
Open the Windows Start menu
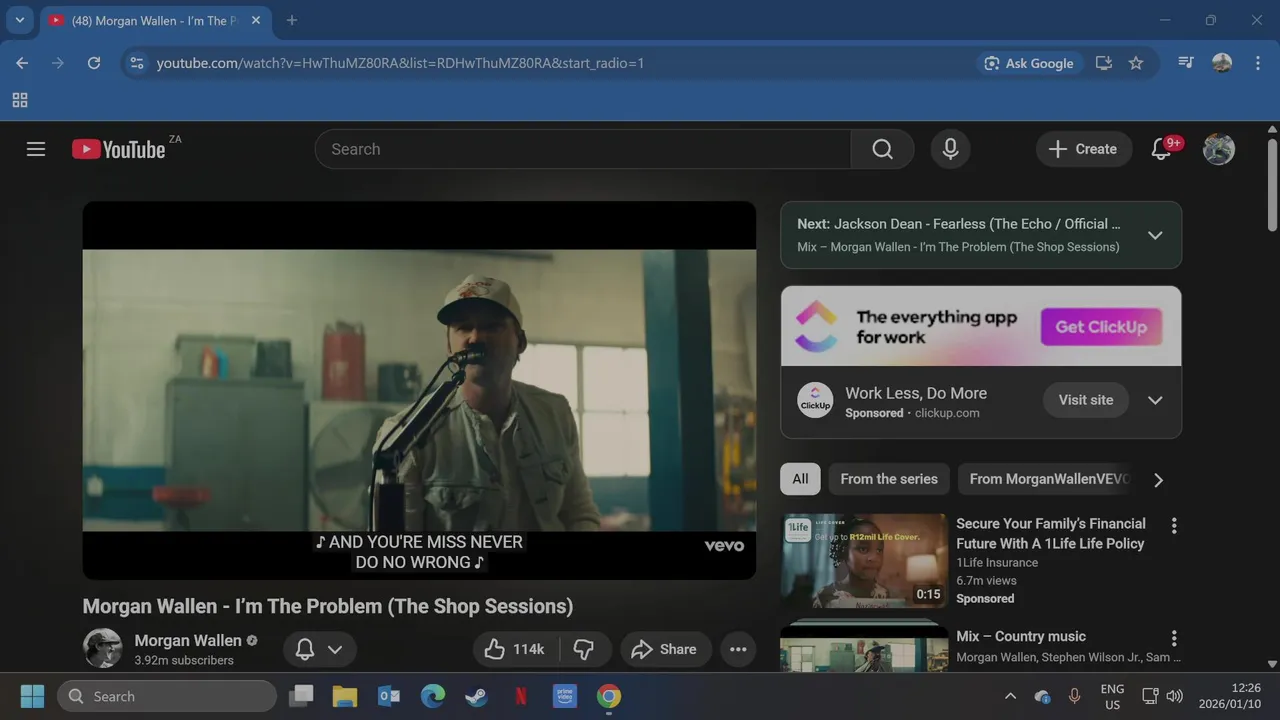(32, 696)
